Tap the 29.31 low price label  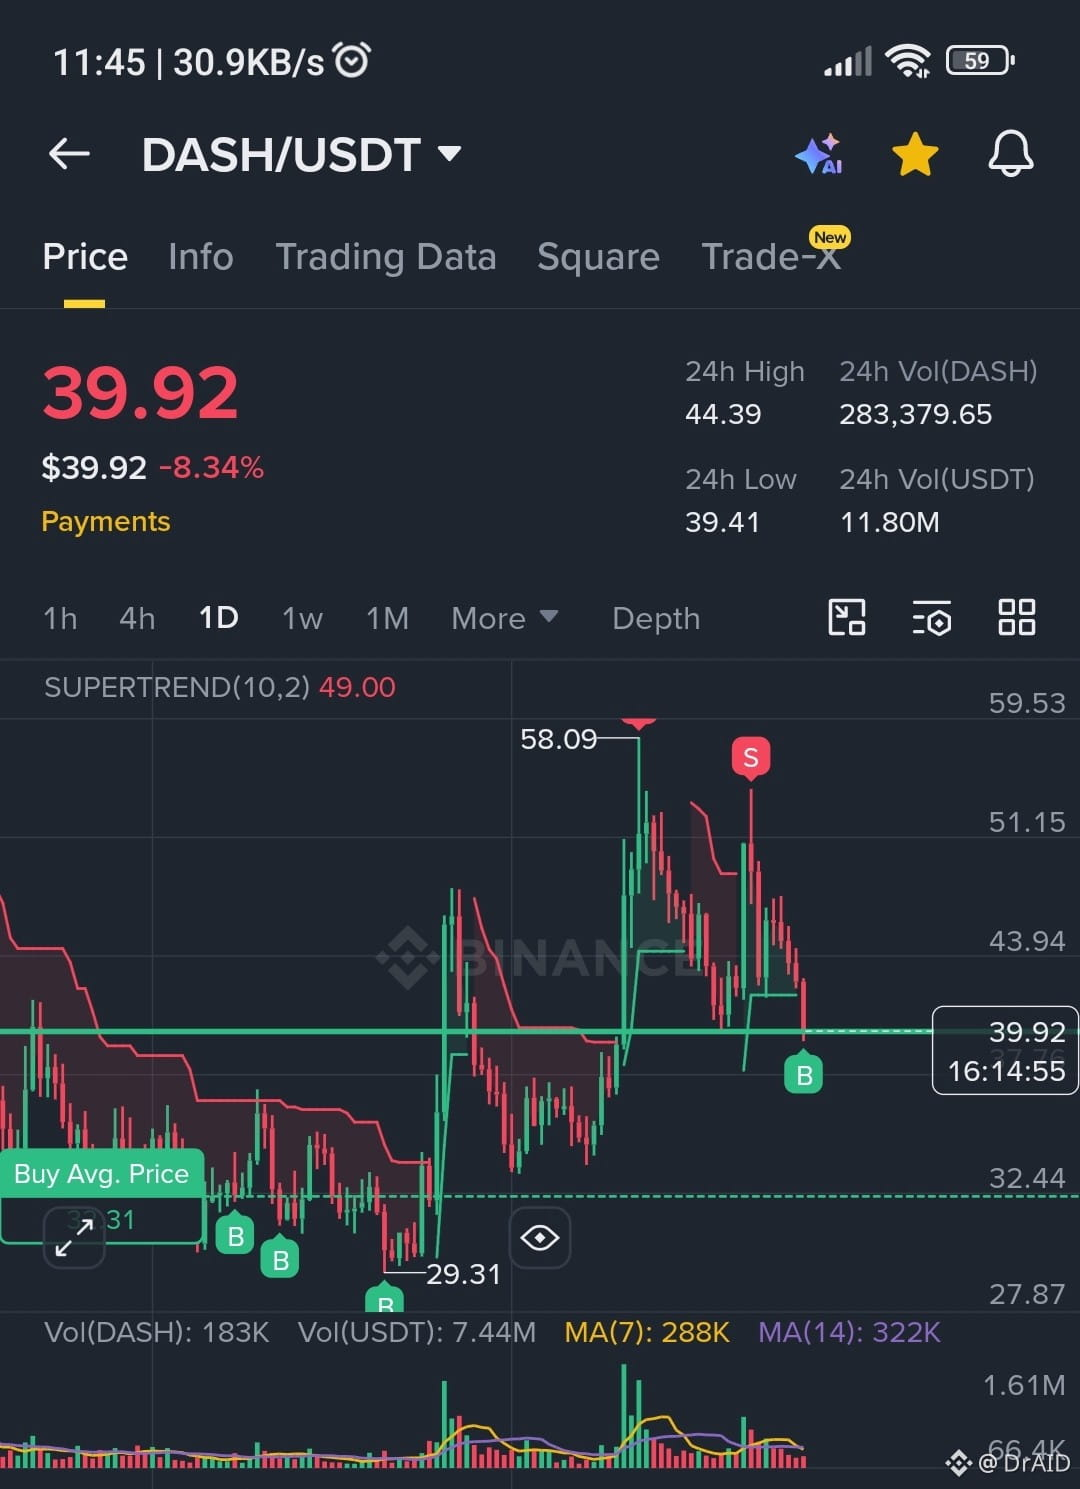tap(463, 1274)
